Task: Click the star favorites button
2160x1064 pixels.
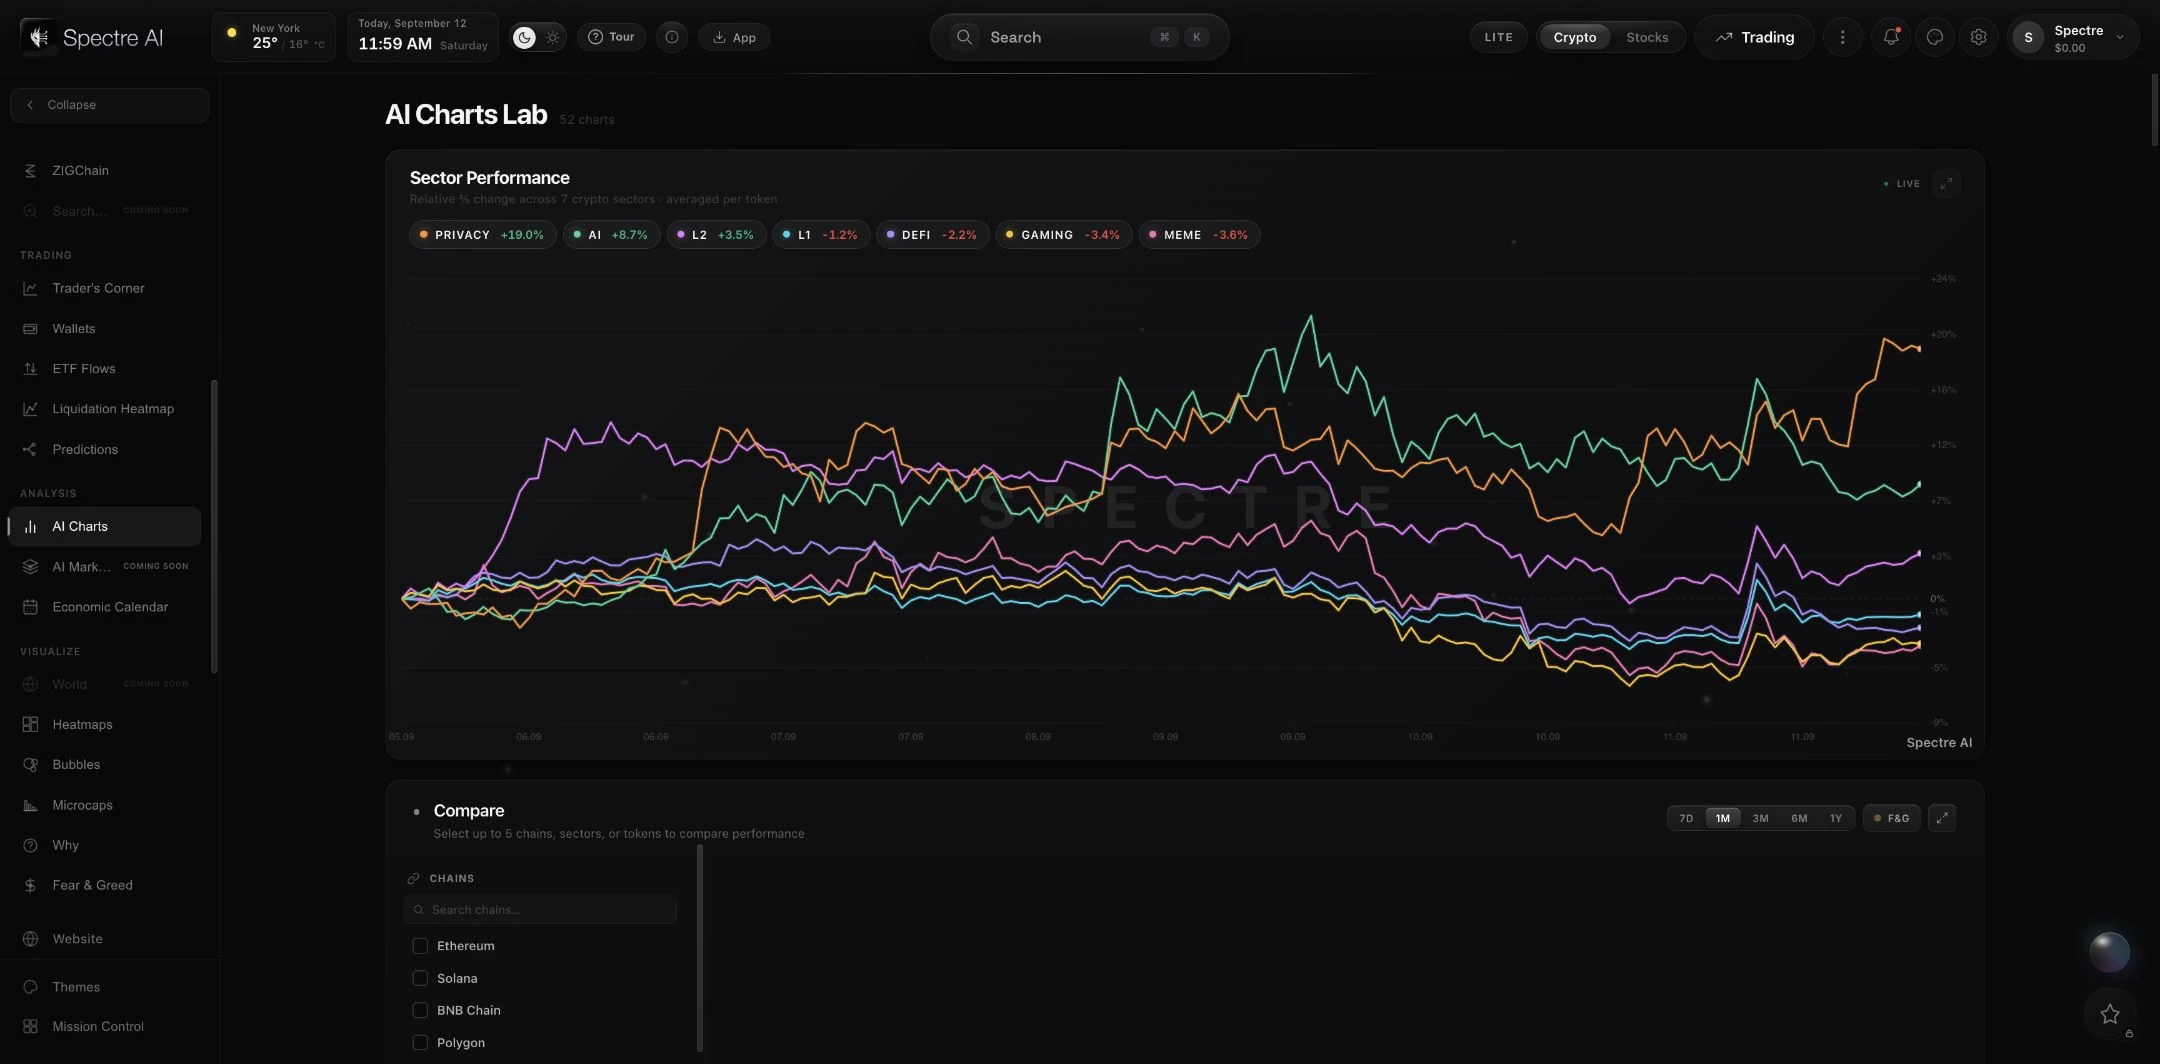Action: 2110,1014
